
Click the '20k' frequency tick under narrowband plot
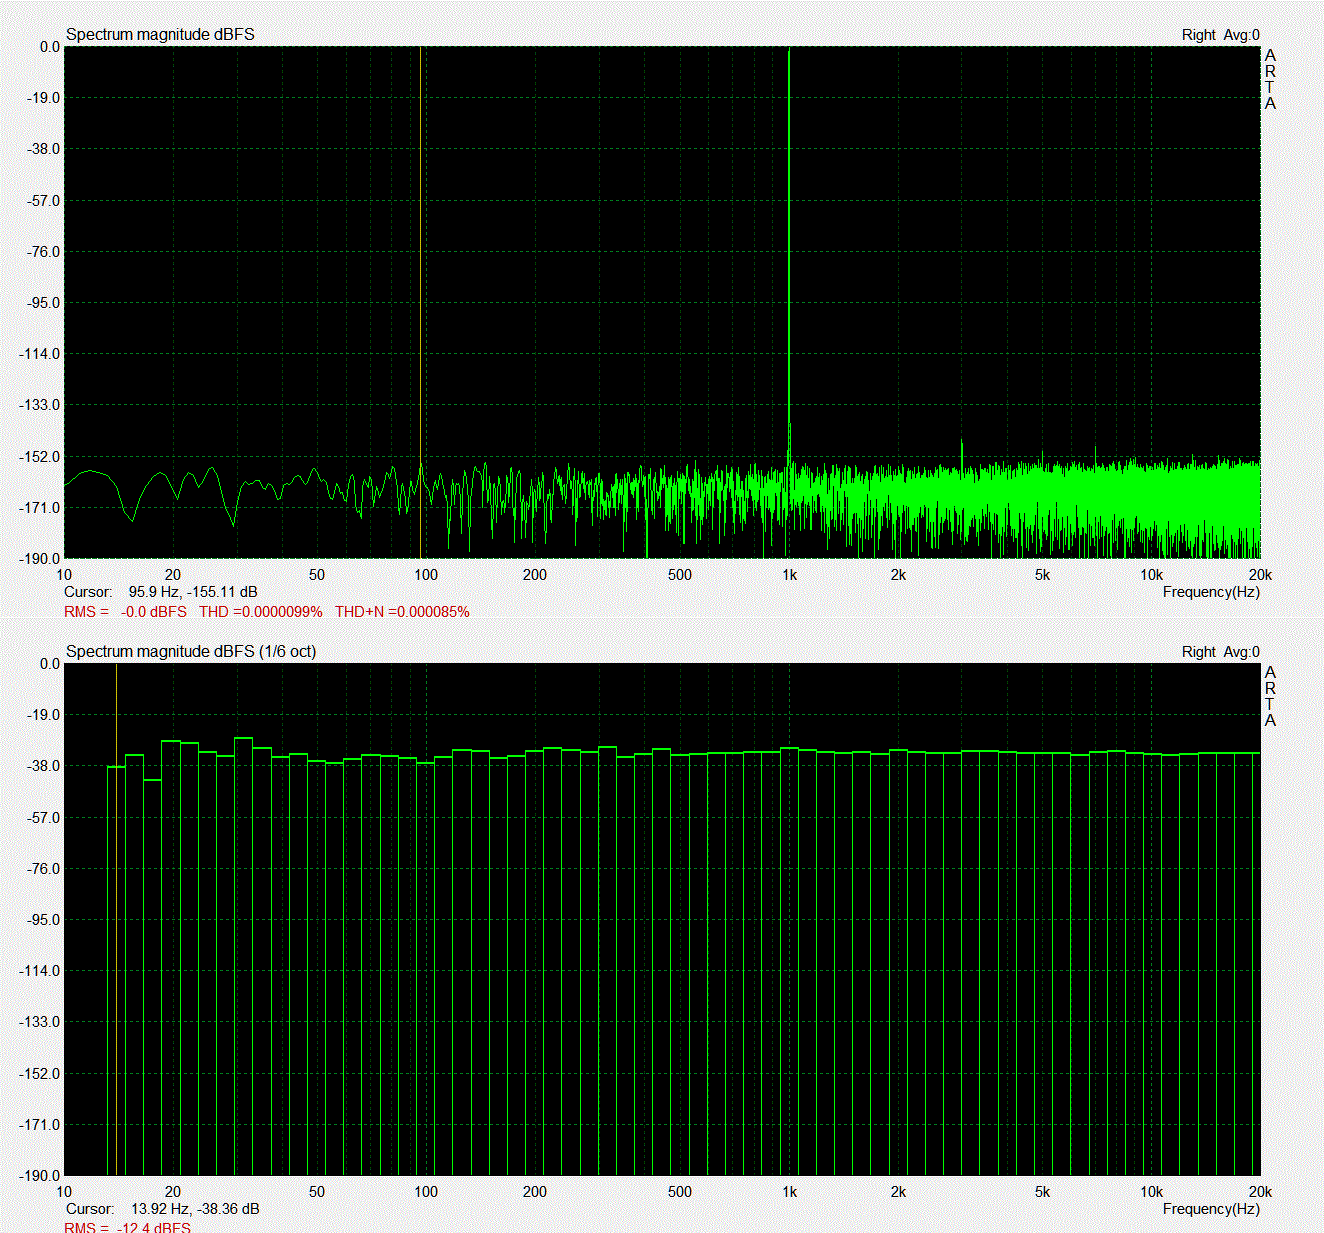tap(1260, 575)
